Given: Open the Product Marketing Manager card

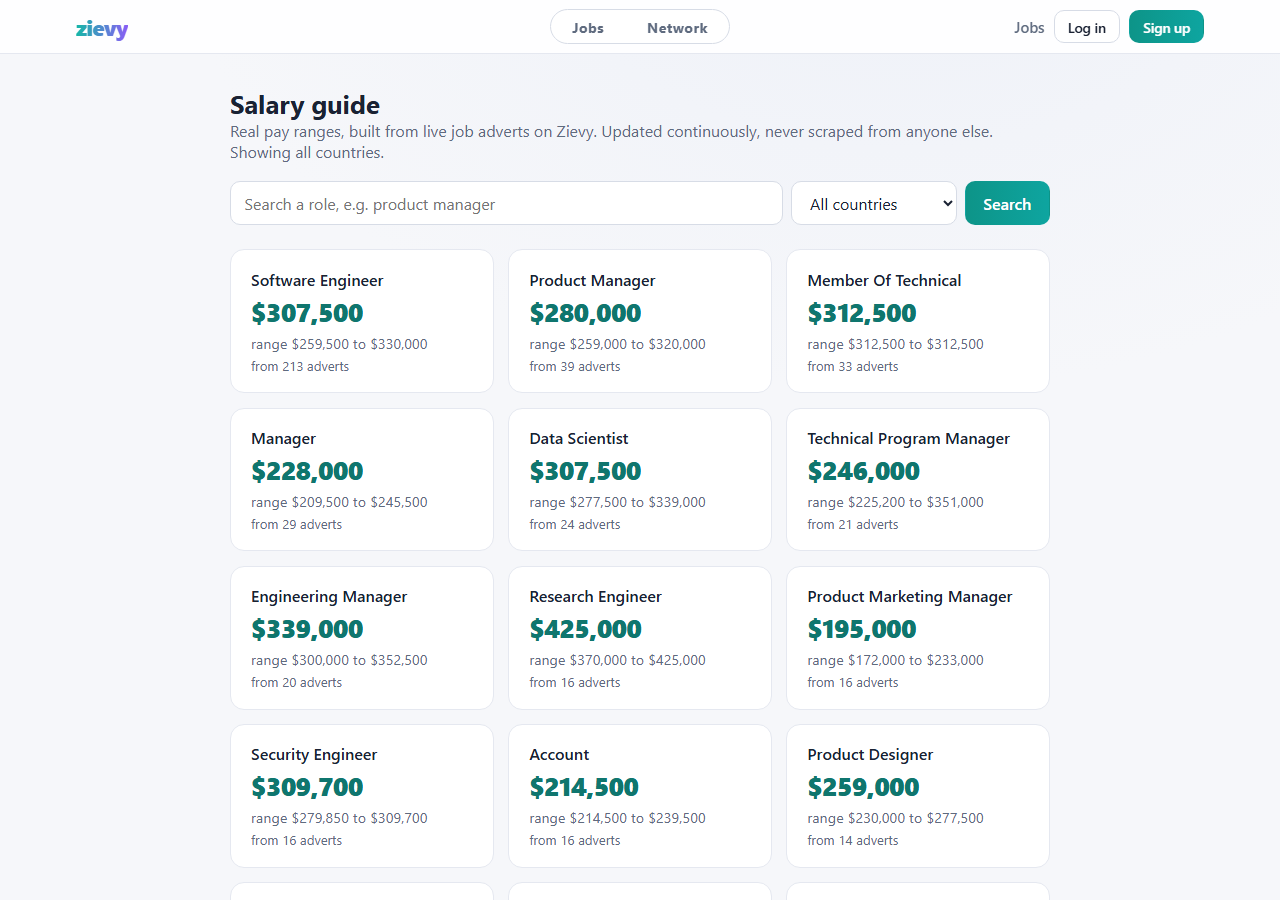Looking at the screenshot, I should point(918,637).
